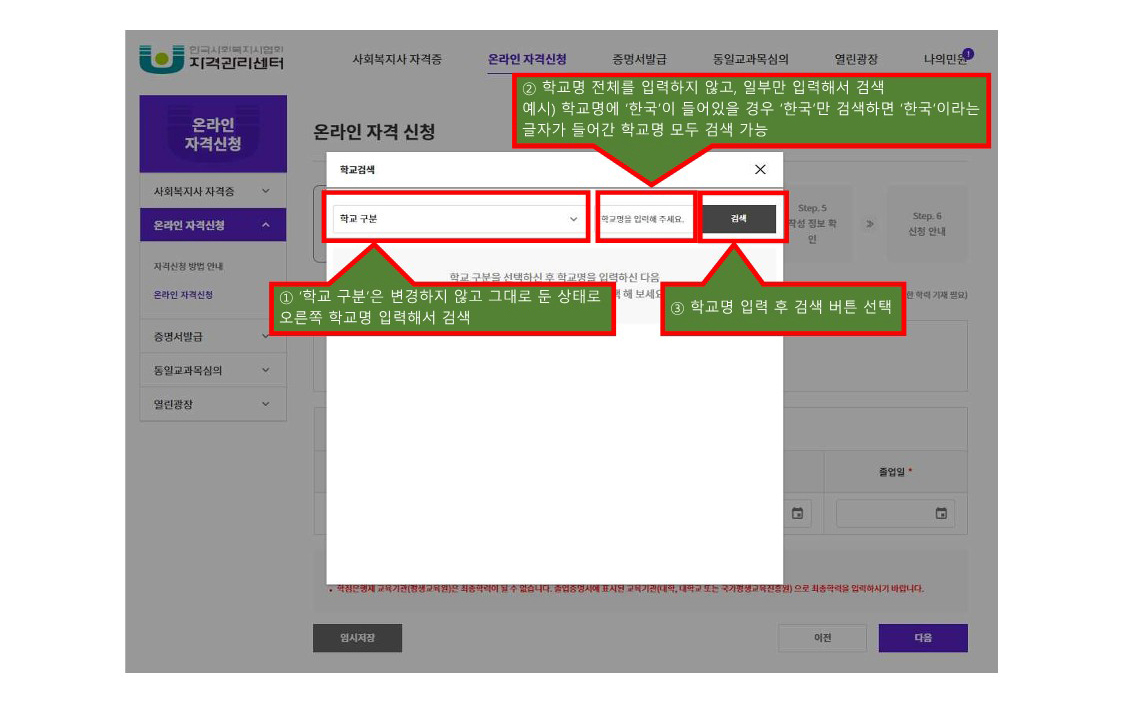1123x703 pixels.
Task: Open the 졸업일 calendar picker icon
Action: 941,513
